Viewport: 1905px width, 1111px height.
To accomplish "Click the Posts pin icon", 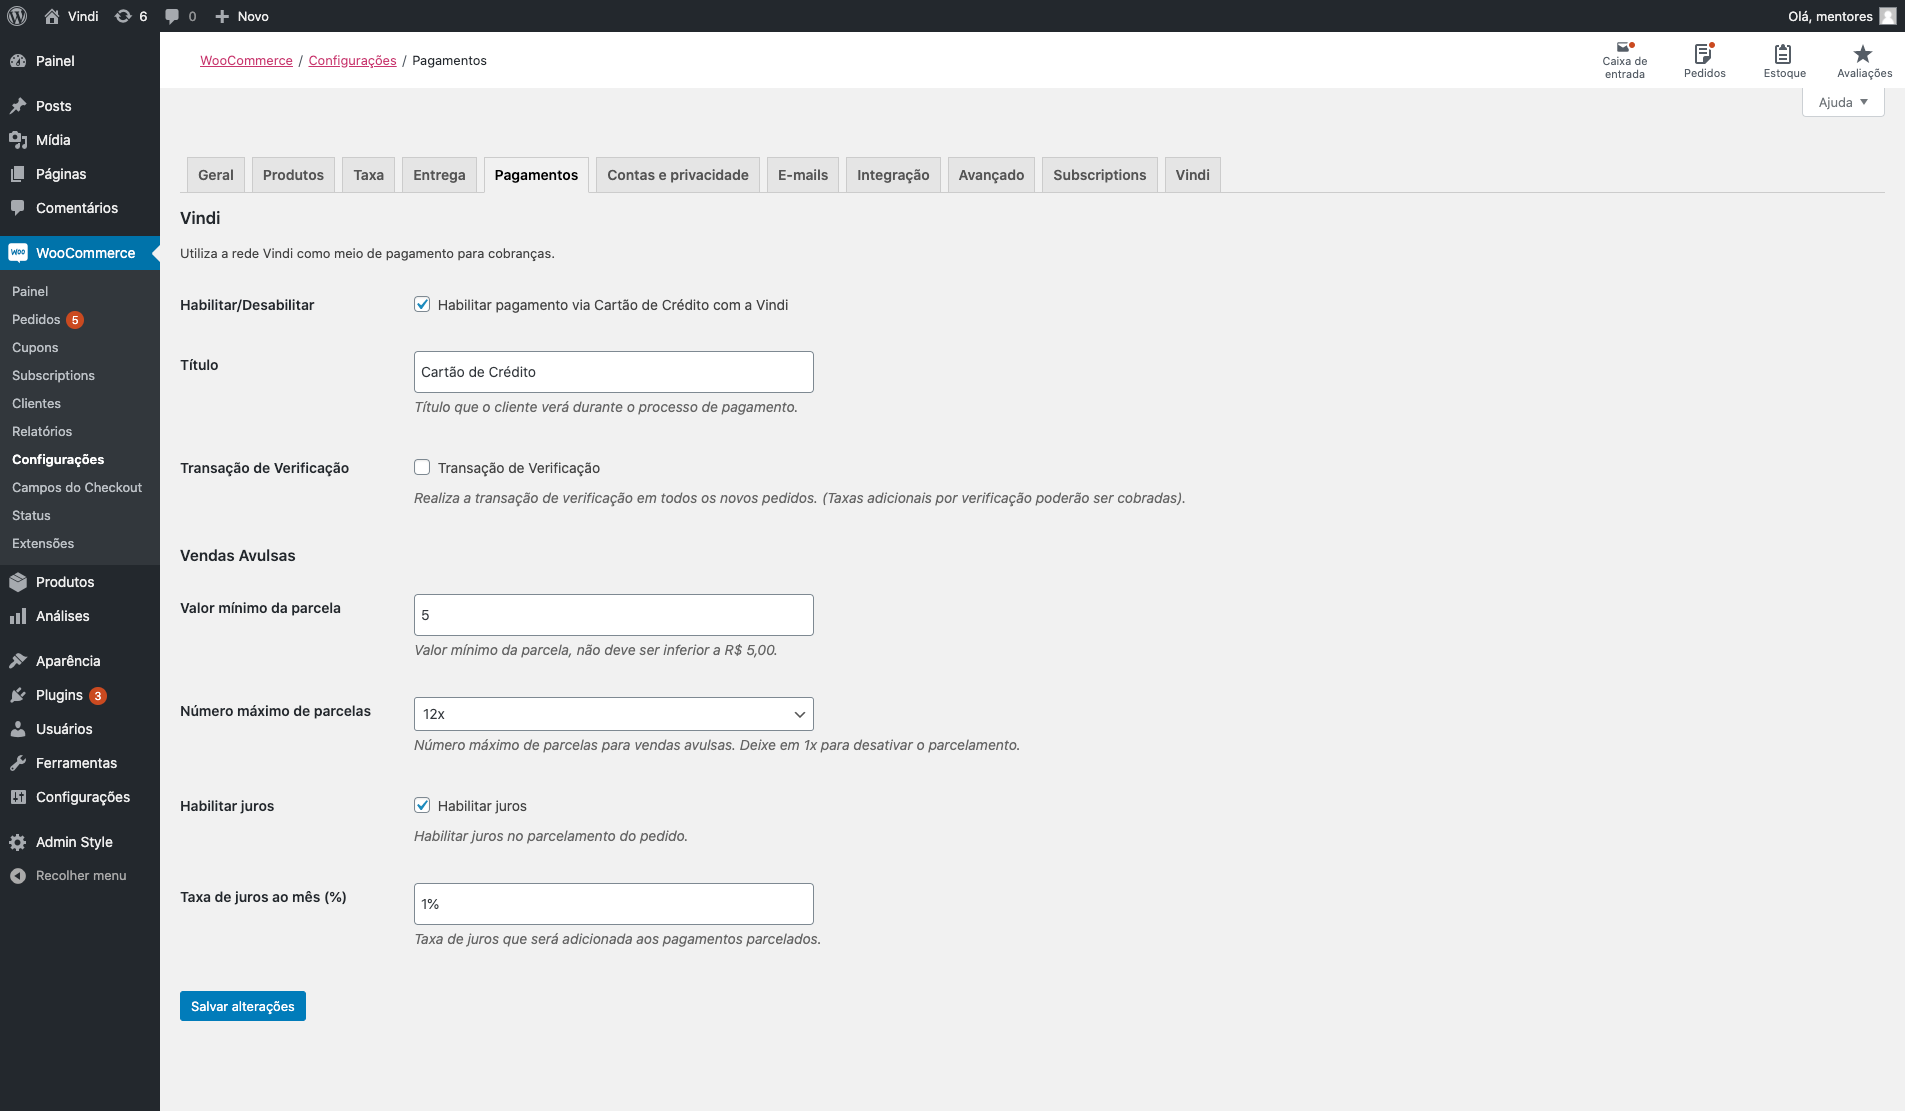I will click(x=18, y=106).
